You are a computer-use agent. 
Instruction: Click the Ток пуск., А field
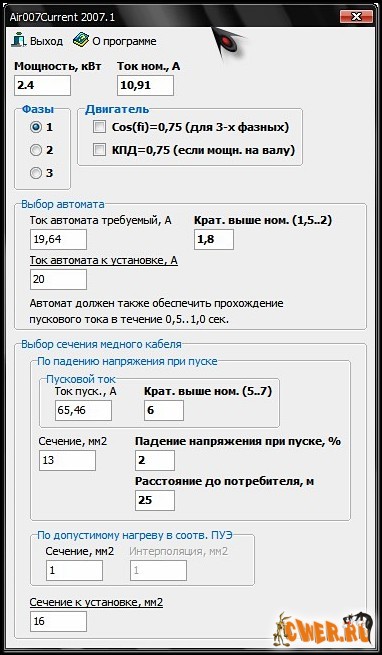point(83,411)
